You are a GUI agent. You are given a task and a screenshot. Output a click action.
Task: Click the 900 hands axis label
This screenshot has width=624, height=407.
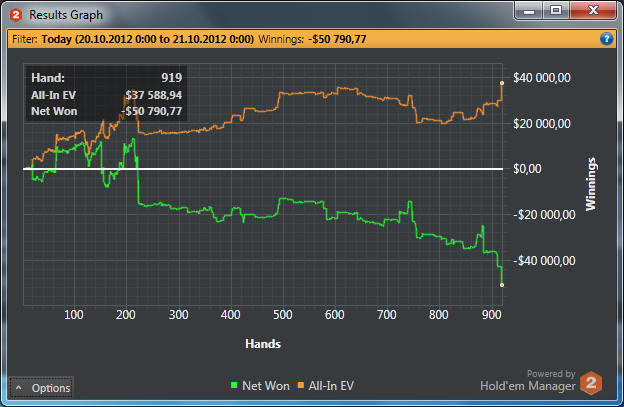coord(491,315)
